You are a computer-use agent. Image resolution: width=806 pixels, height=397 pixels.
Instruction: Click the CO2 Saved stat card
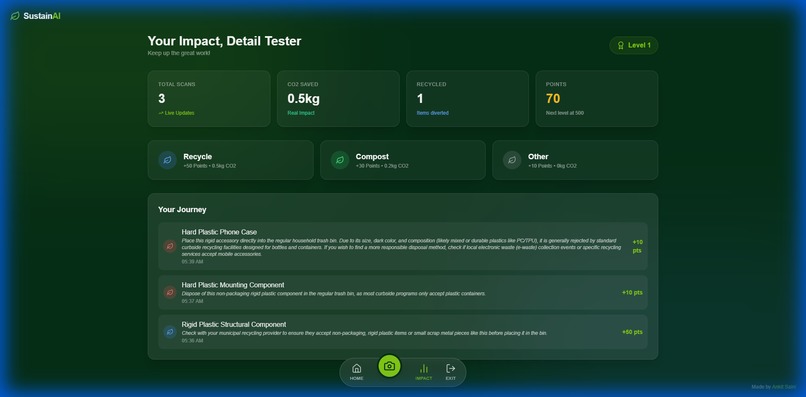click(338, 98)
